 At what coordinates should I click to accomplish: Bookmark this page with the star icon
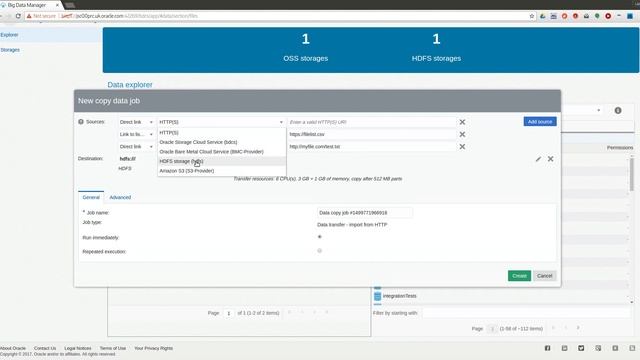tap(532, 16)
